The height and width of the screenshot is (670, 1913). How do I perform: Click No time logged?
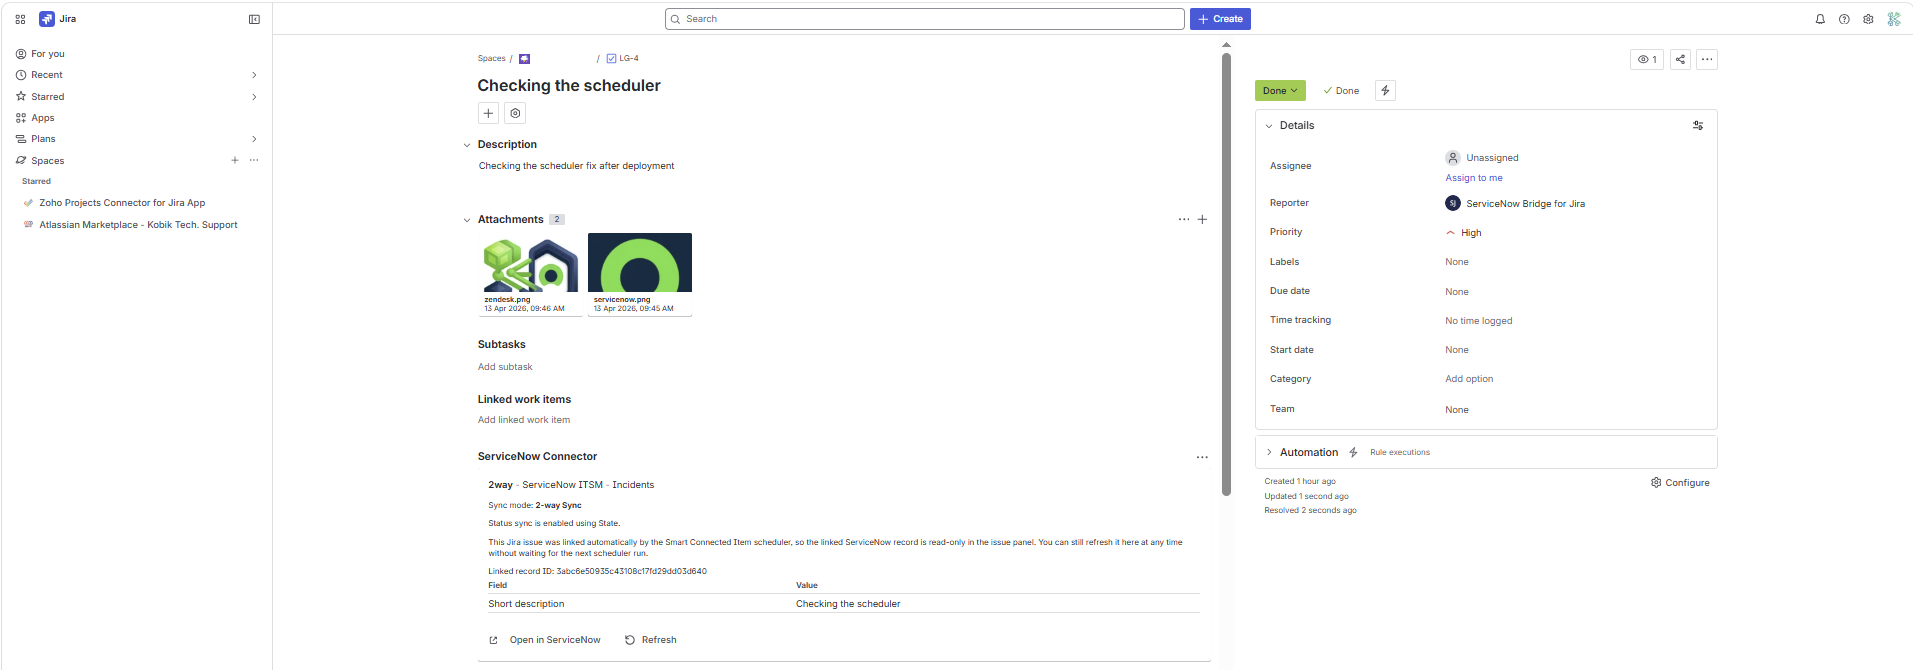coord(1478,321)
